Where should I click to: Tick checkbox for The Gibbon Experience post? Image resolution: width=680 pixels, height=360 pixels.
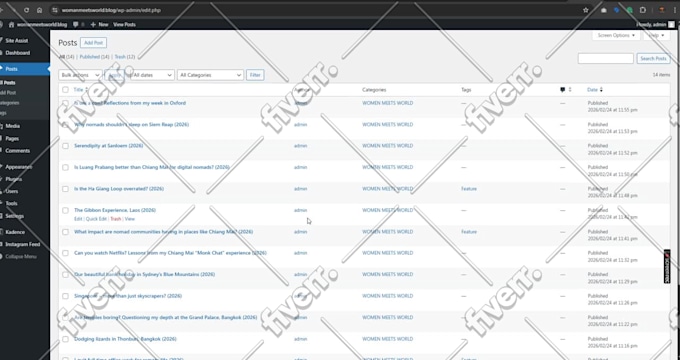tap(65, 210)
